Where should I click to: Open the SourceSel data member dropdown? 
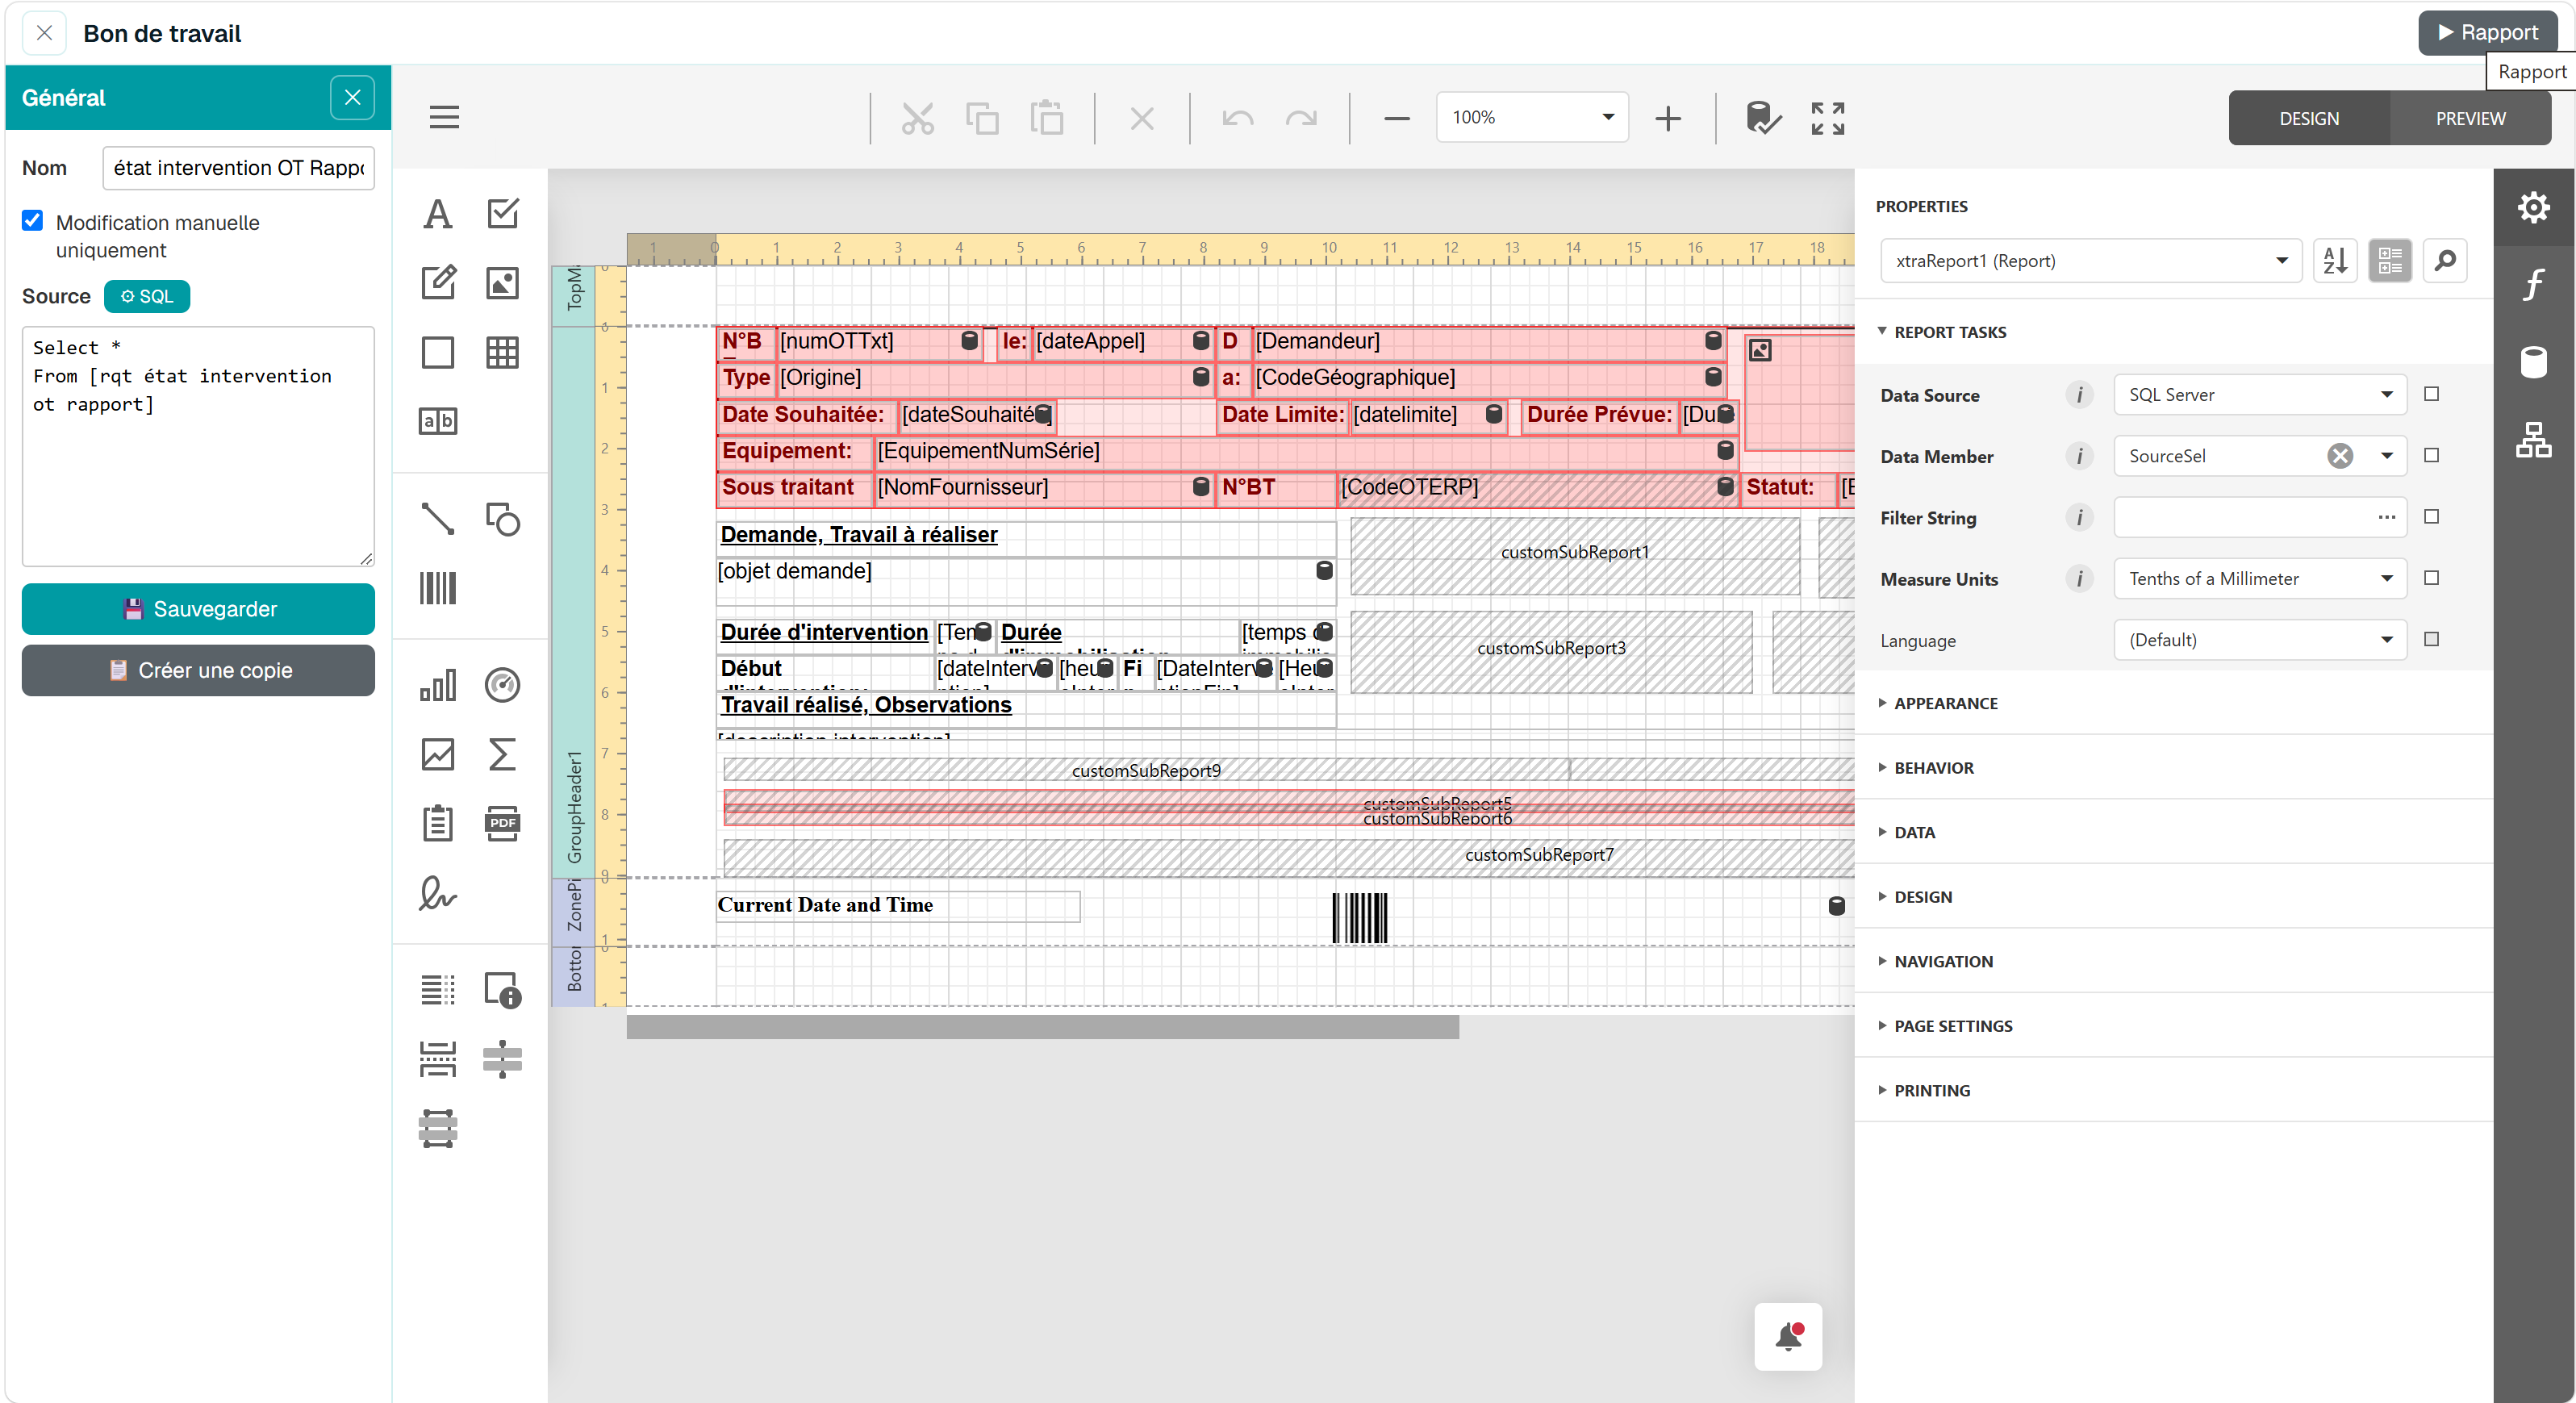pos(2387,456)
